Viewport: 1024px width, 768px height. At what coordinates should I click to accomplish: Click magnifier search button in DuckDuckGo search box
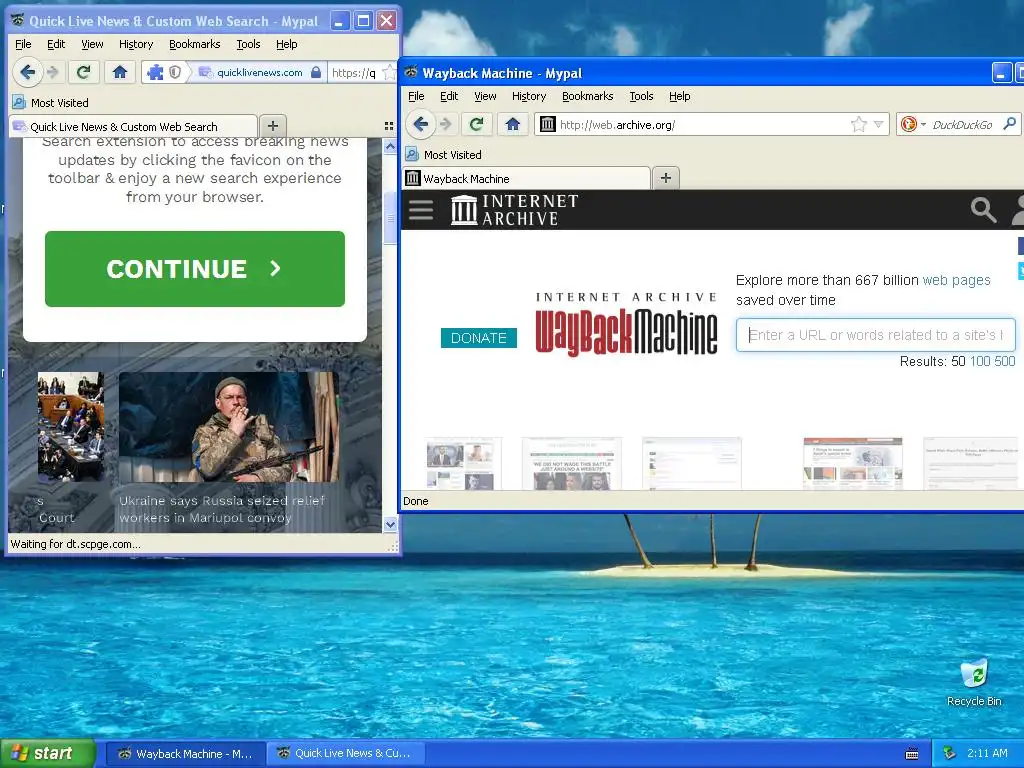tap(1010, 123)
